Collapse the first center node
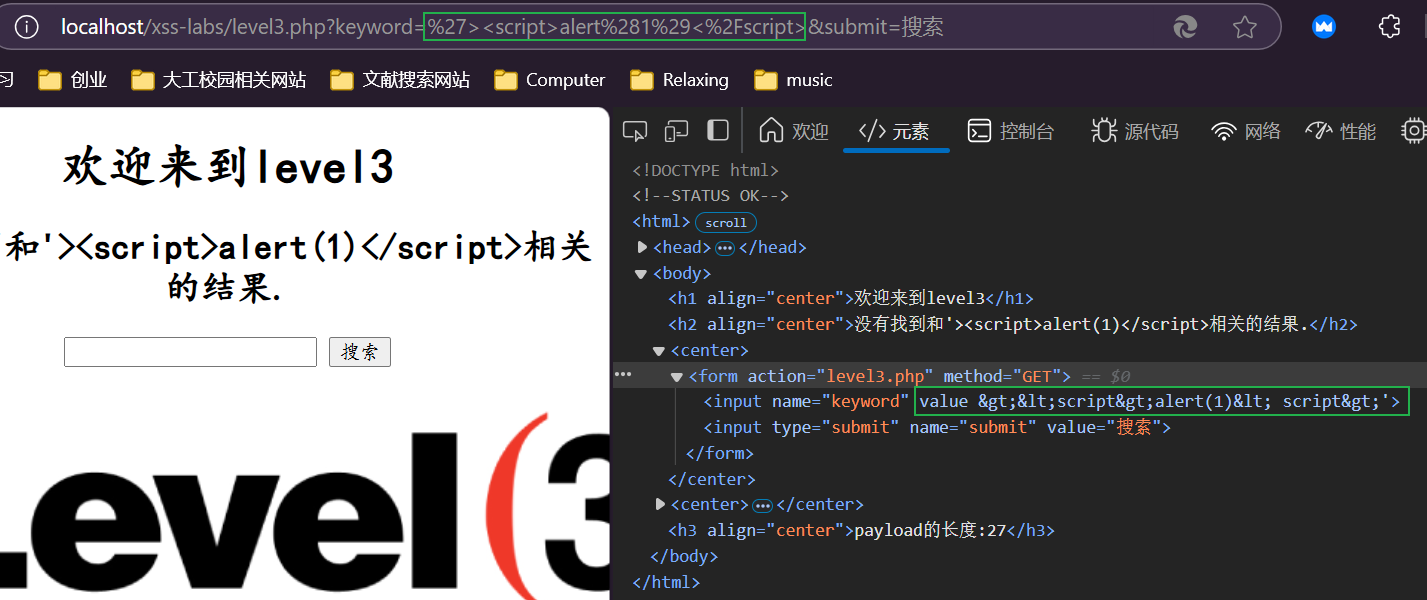The image size is (1427, 600). tap(659, 351)
